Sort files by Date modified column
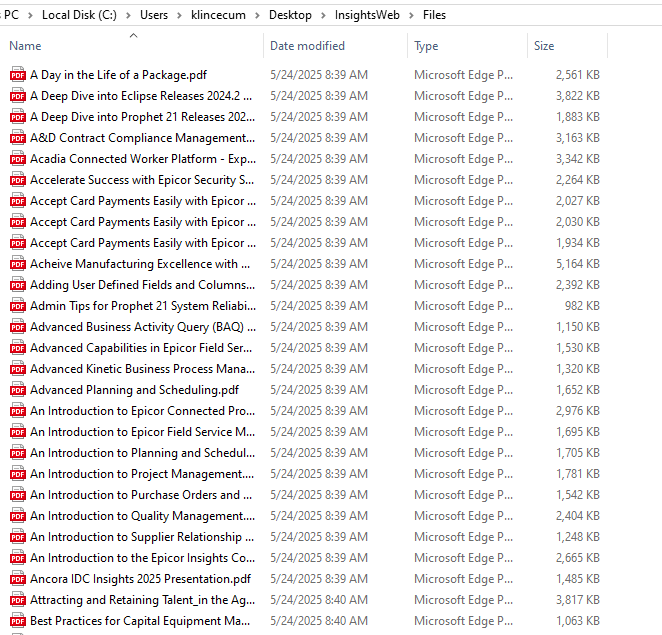The width and height of the screenshot is (662, 635). 307,46
